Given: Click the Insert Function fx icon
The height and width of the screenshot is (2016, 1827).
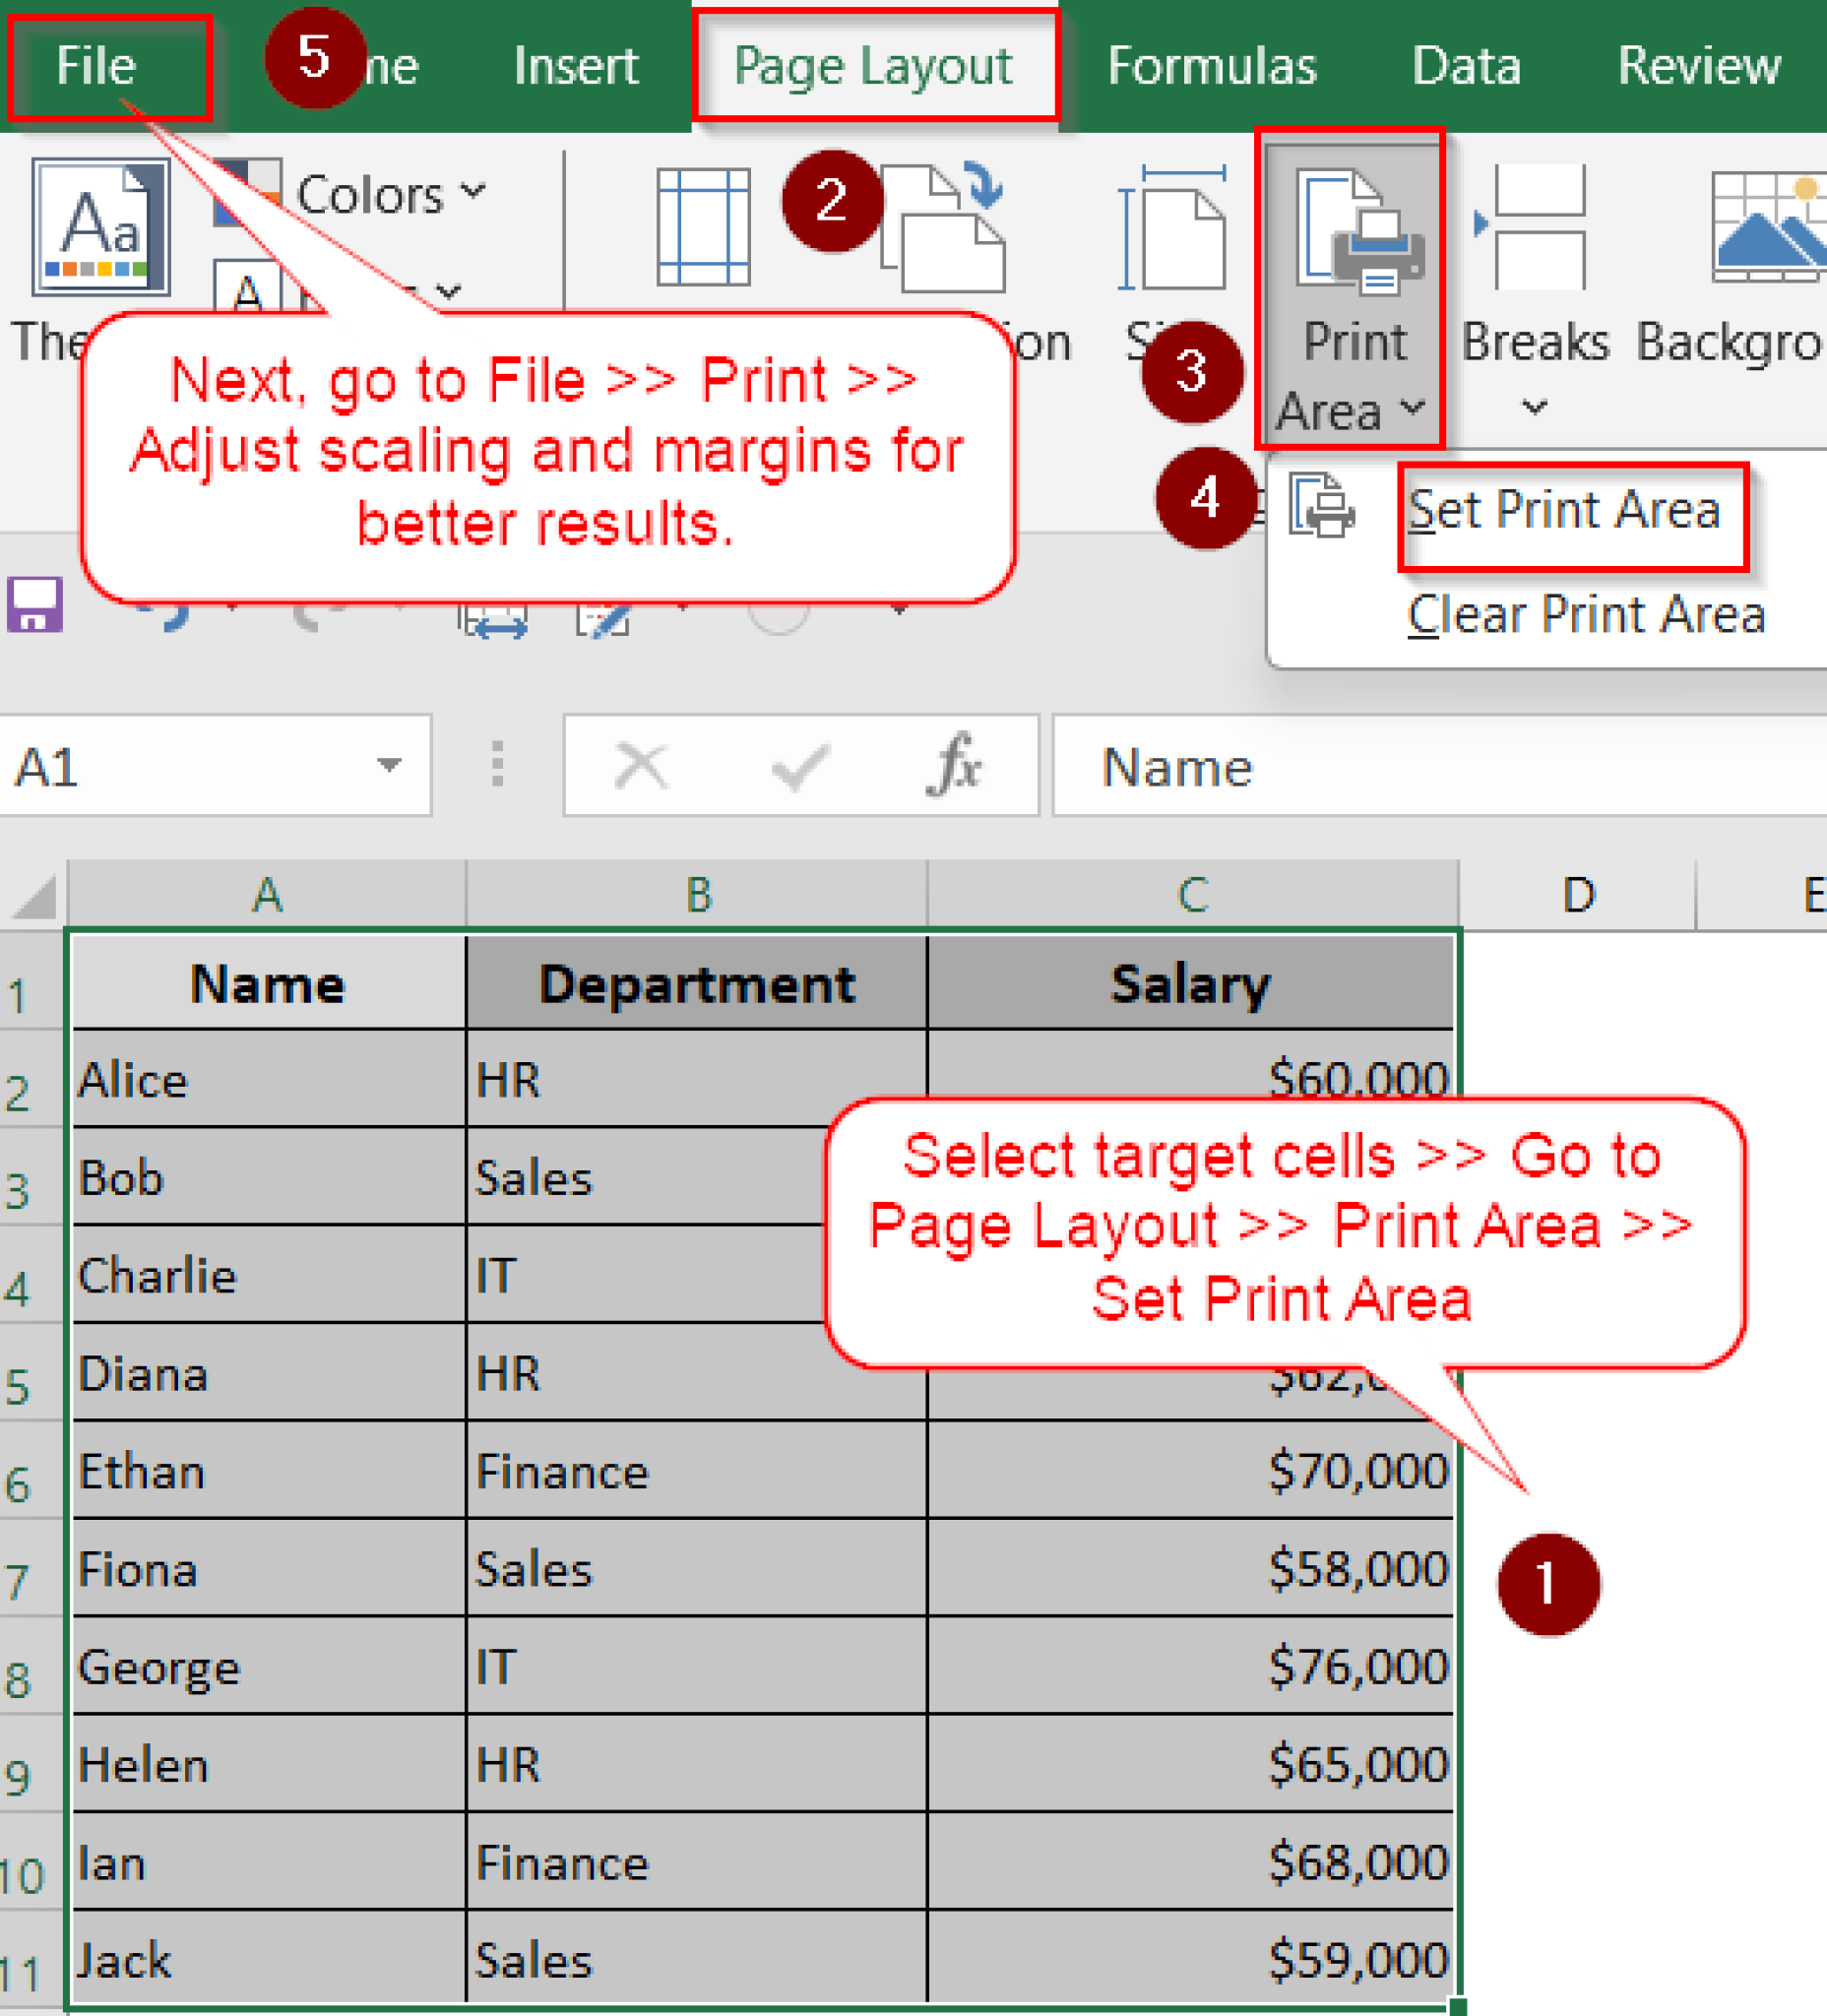Looking at the screenshot, I should click(x=955, y=765).
